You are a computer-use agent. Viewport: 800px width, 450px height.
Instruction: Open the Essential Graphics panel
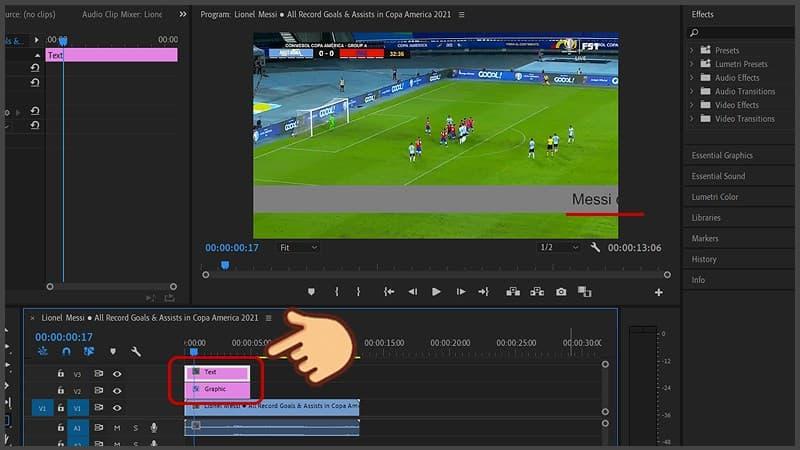tap(722, 155)
